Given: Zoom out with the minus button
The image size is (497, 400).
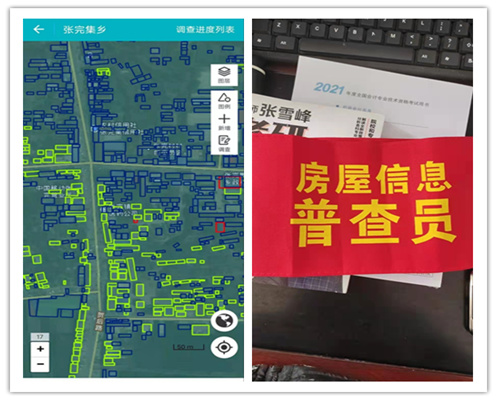Looking at the screenshot, I should [40, 364].
